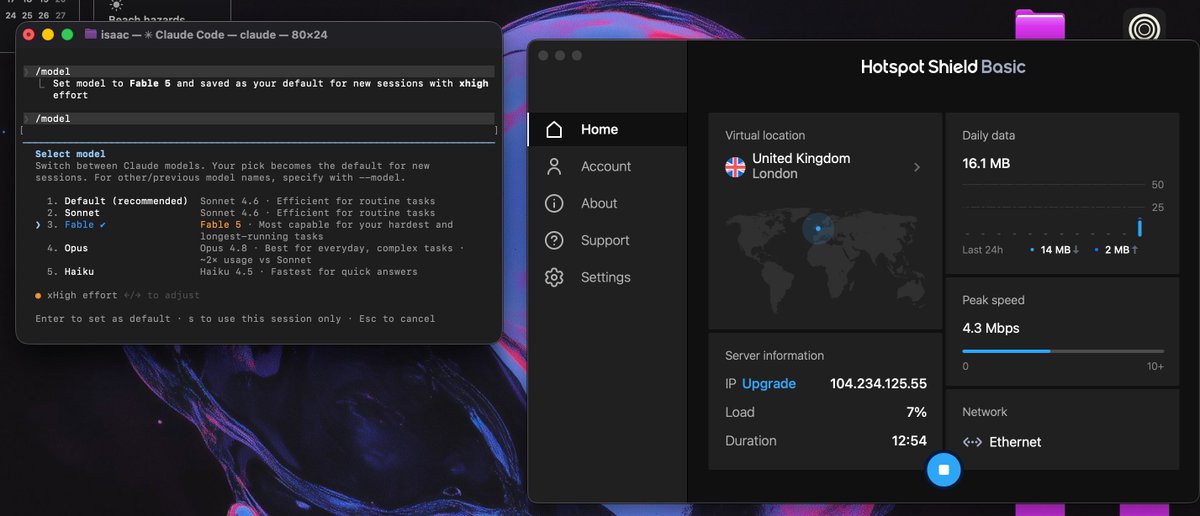Expand virtual location list chevron
Screen dimensions: 1200x516
coord(917,167)
